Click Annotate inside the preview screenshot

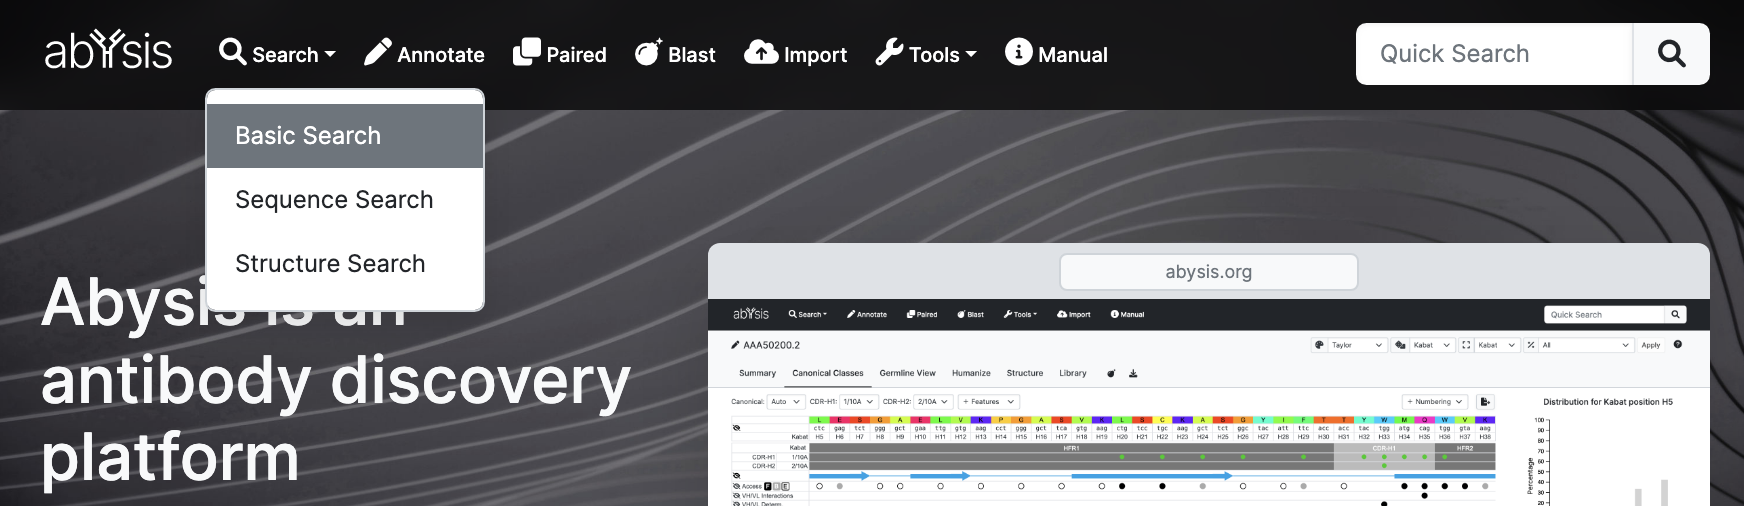point(867,314)
